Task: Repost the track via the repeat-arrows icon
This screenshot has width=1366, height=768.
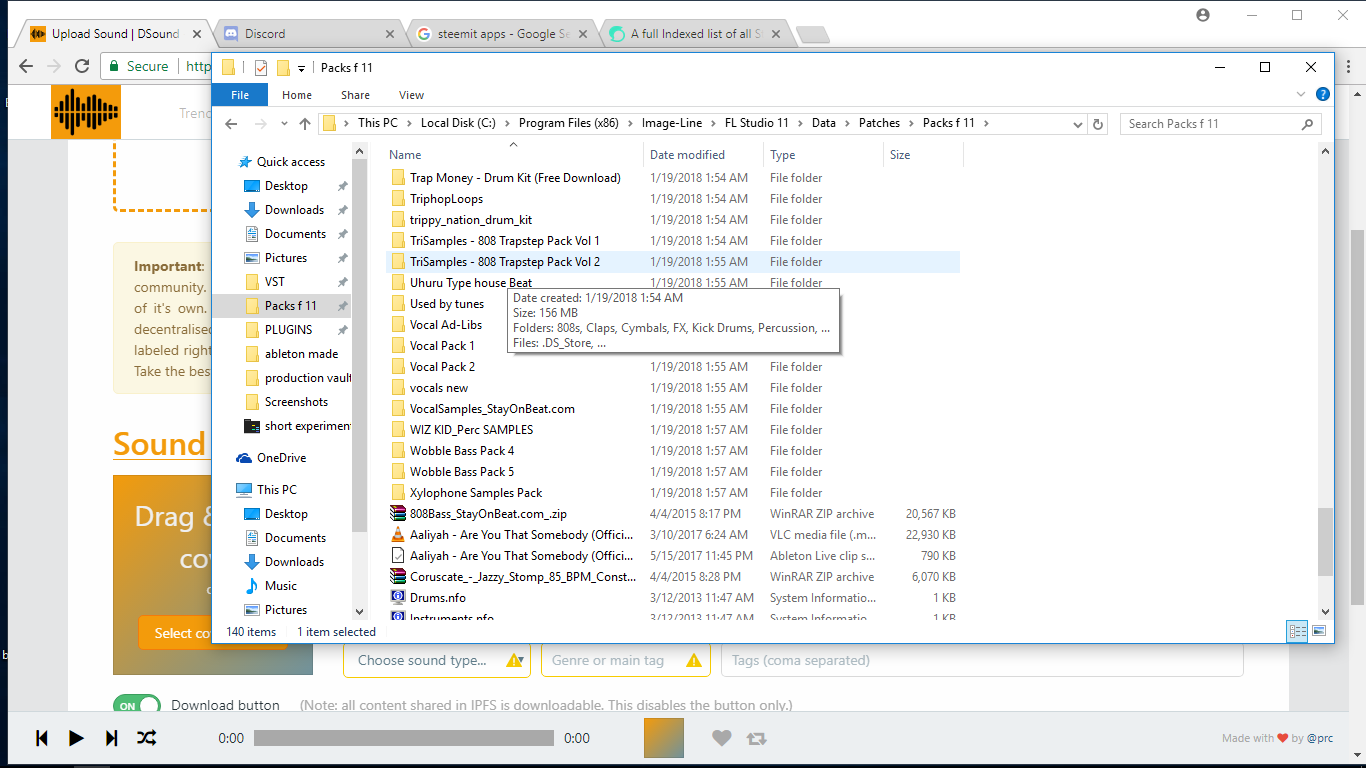Action: (x=757, y=738)
